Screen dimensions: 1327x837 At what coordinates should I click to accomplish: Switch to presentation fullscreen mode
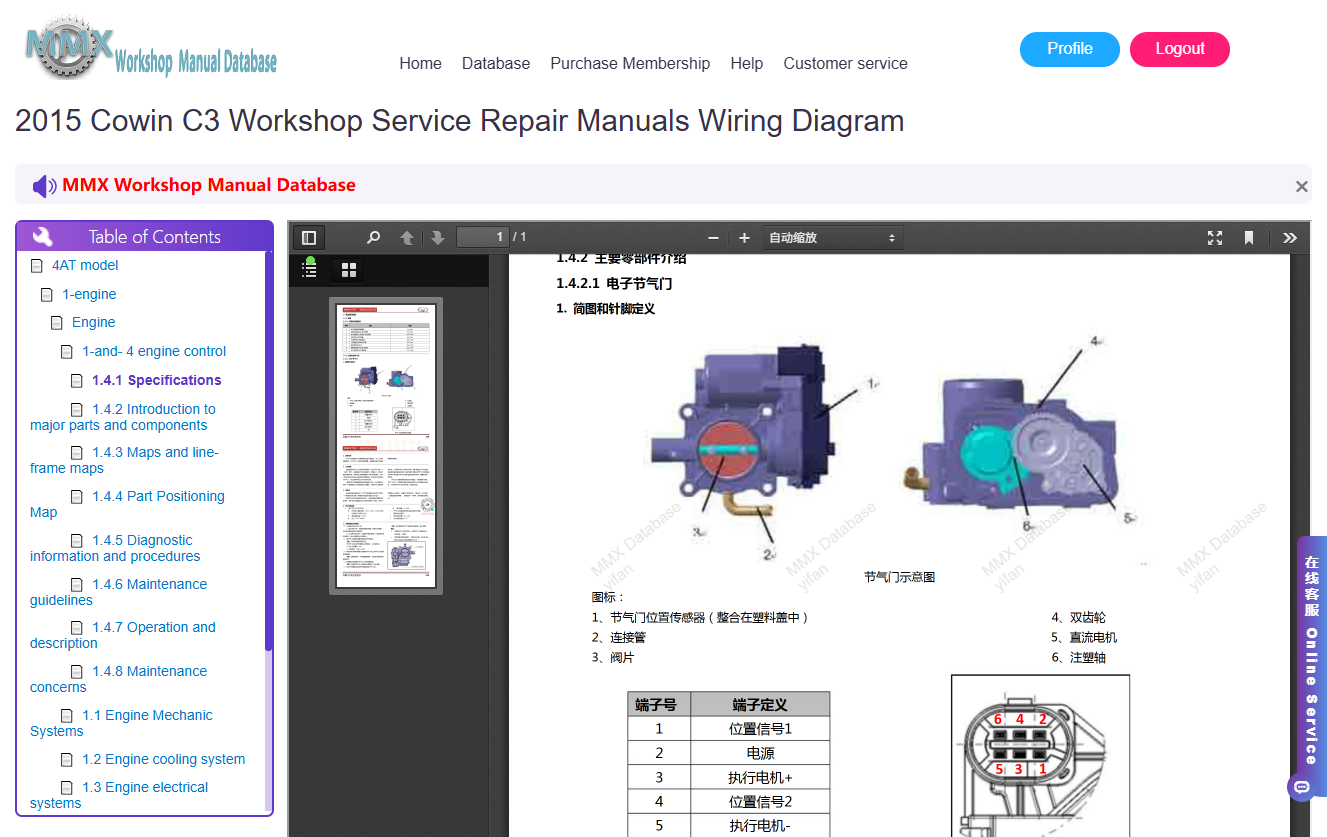point(1215,238)
